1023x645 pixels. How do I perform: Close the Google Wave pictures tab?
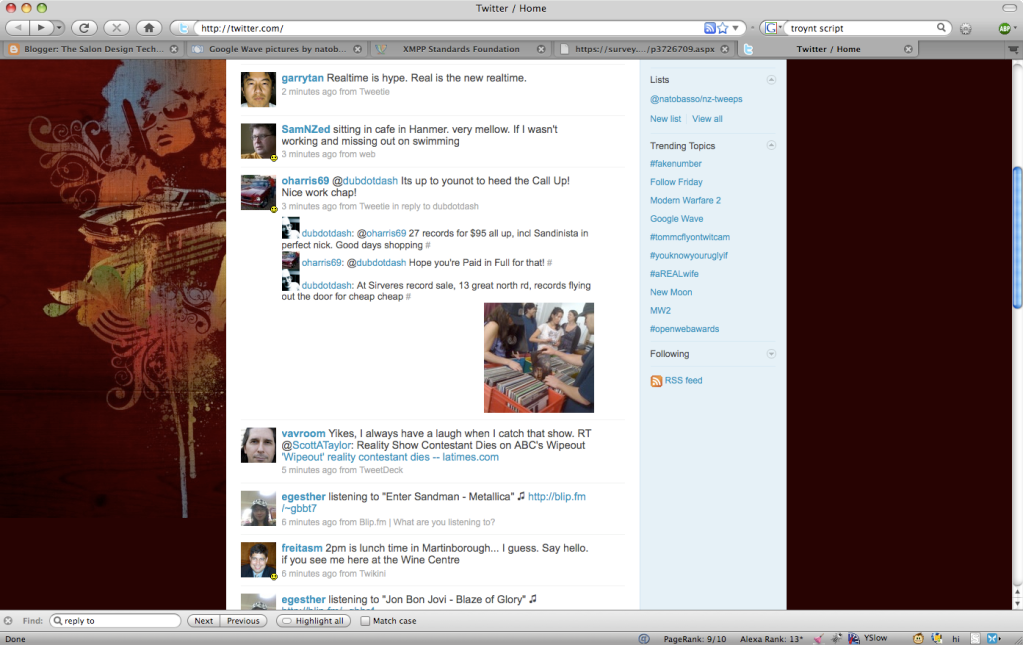358,49
